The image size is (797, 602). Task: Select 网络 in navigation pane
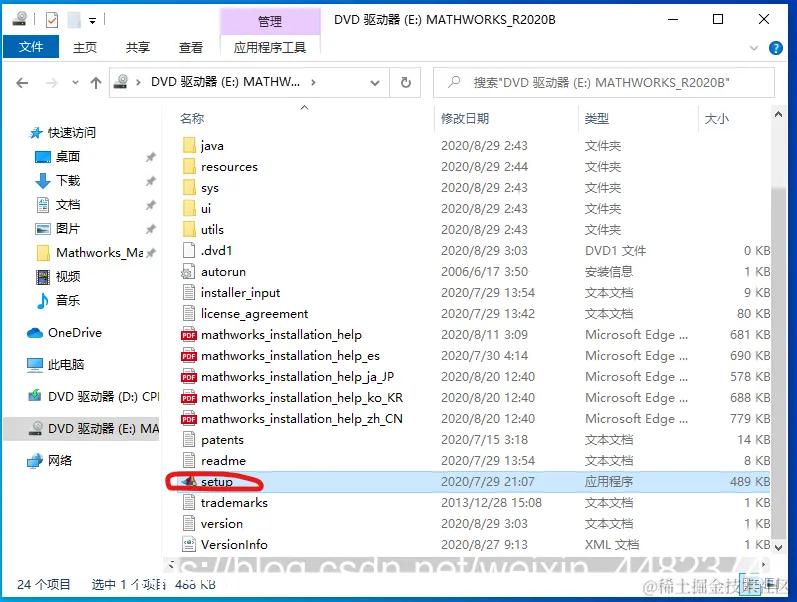coord(59,461)
